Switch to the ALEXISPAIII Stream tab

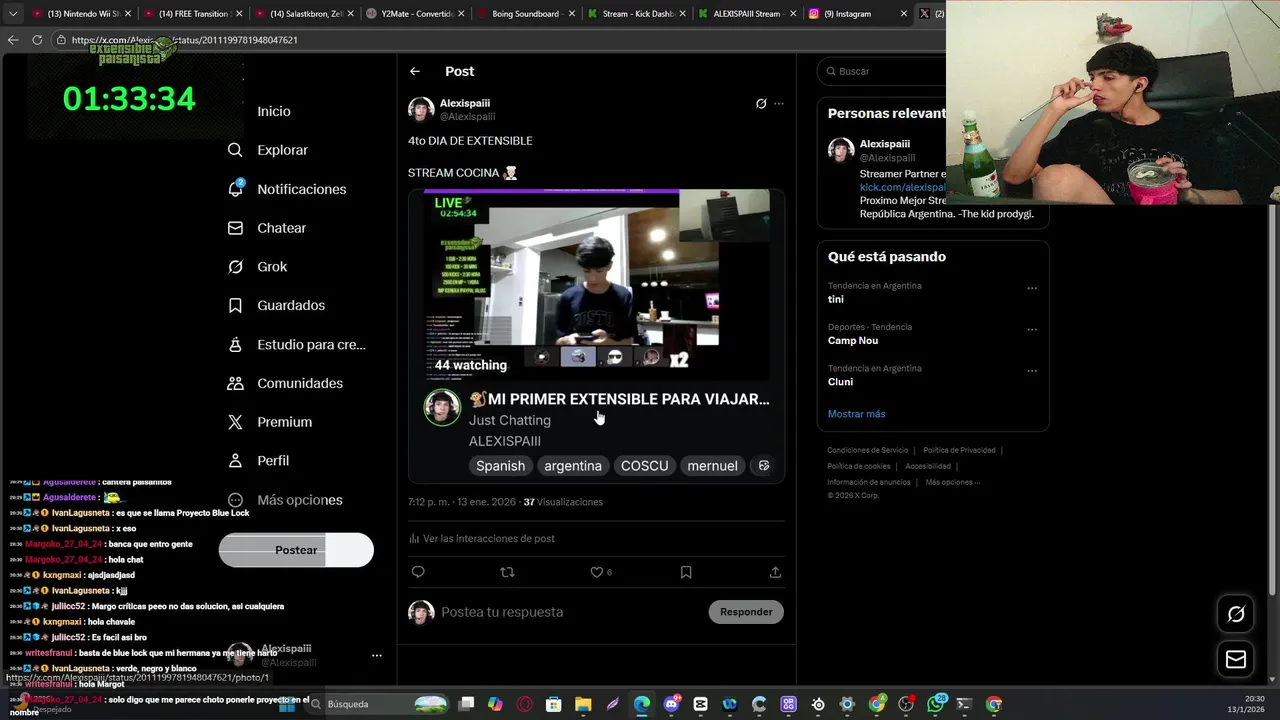745,14
